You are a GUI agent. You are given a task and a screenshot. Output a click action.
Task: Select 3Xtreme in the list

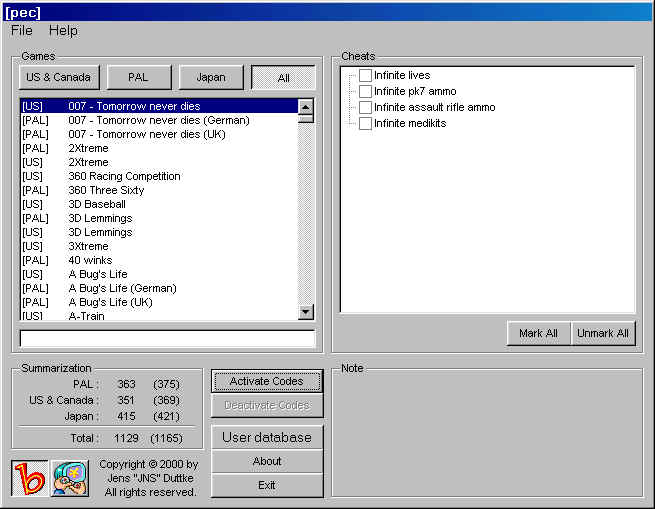point(159,247)
